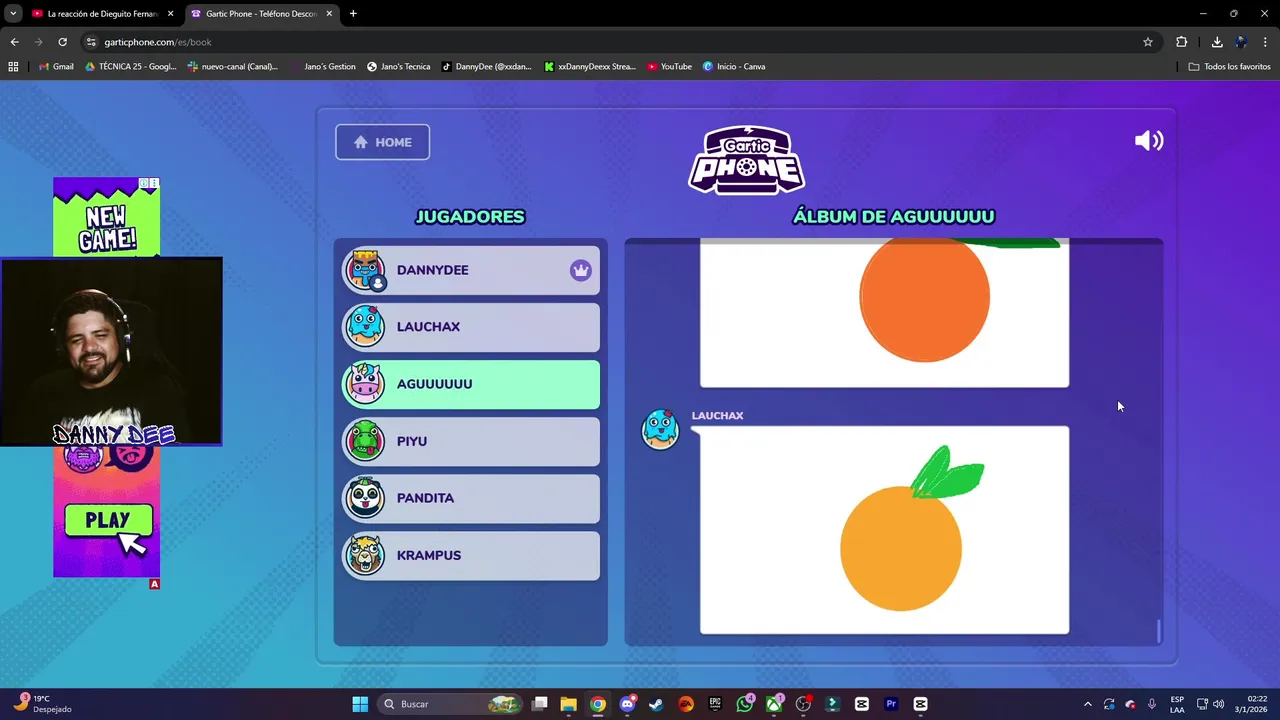The image size is (1280, 720).
Task: Open a new tab with the plus button
Action: click(353, 14)
